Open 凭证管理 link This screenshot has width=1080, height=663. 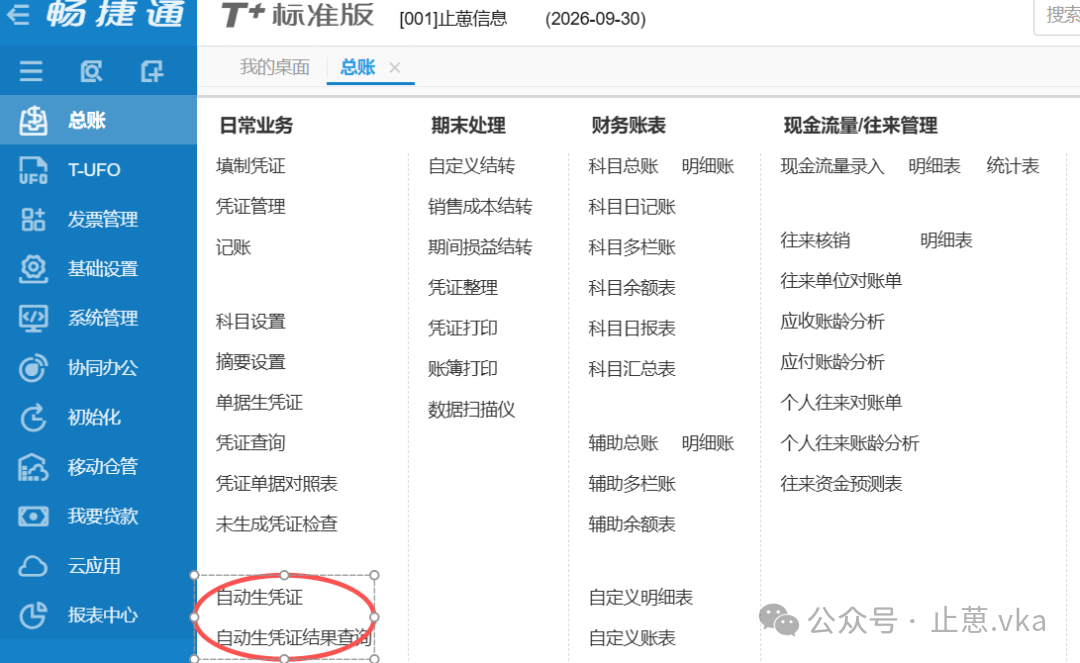tap(250, 207)
